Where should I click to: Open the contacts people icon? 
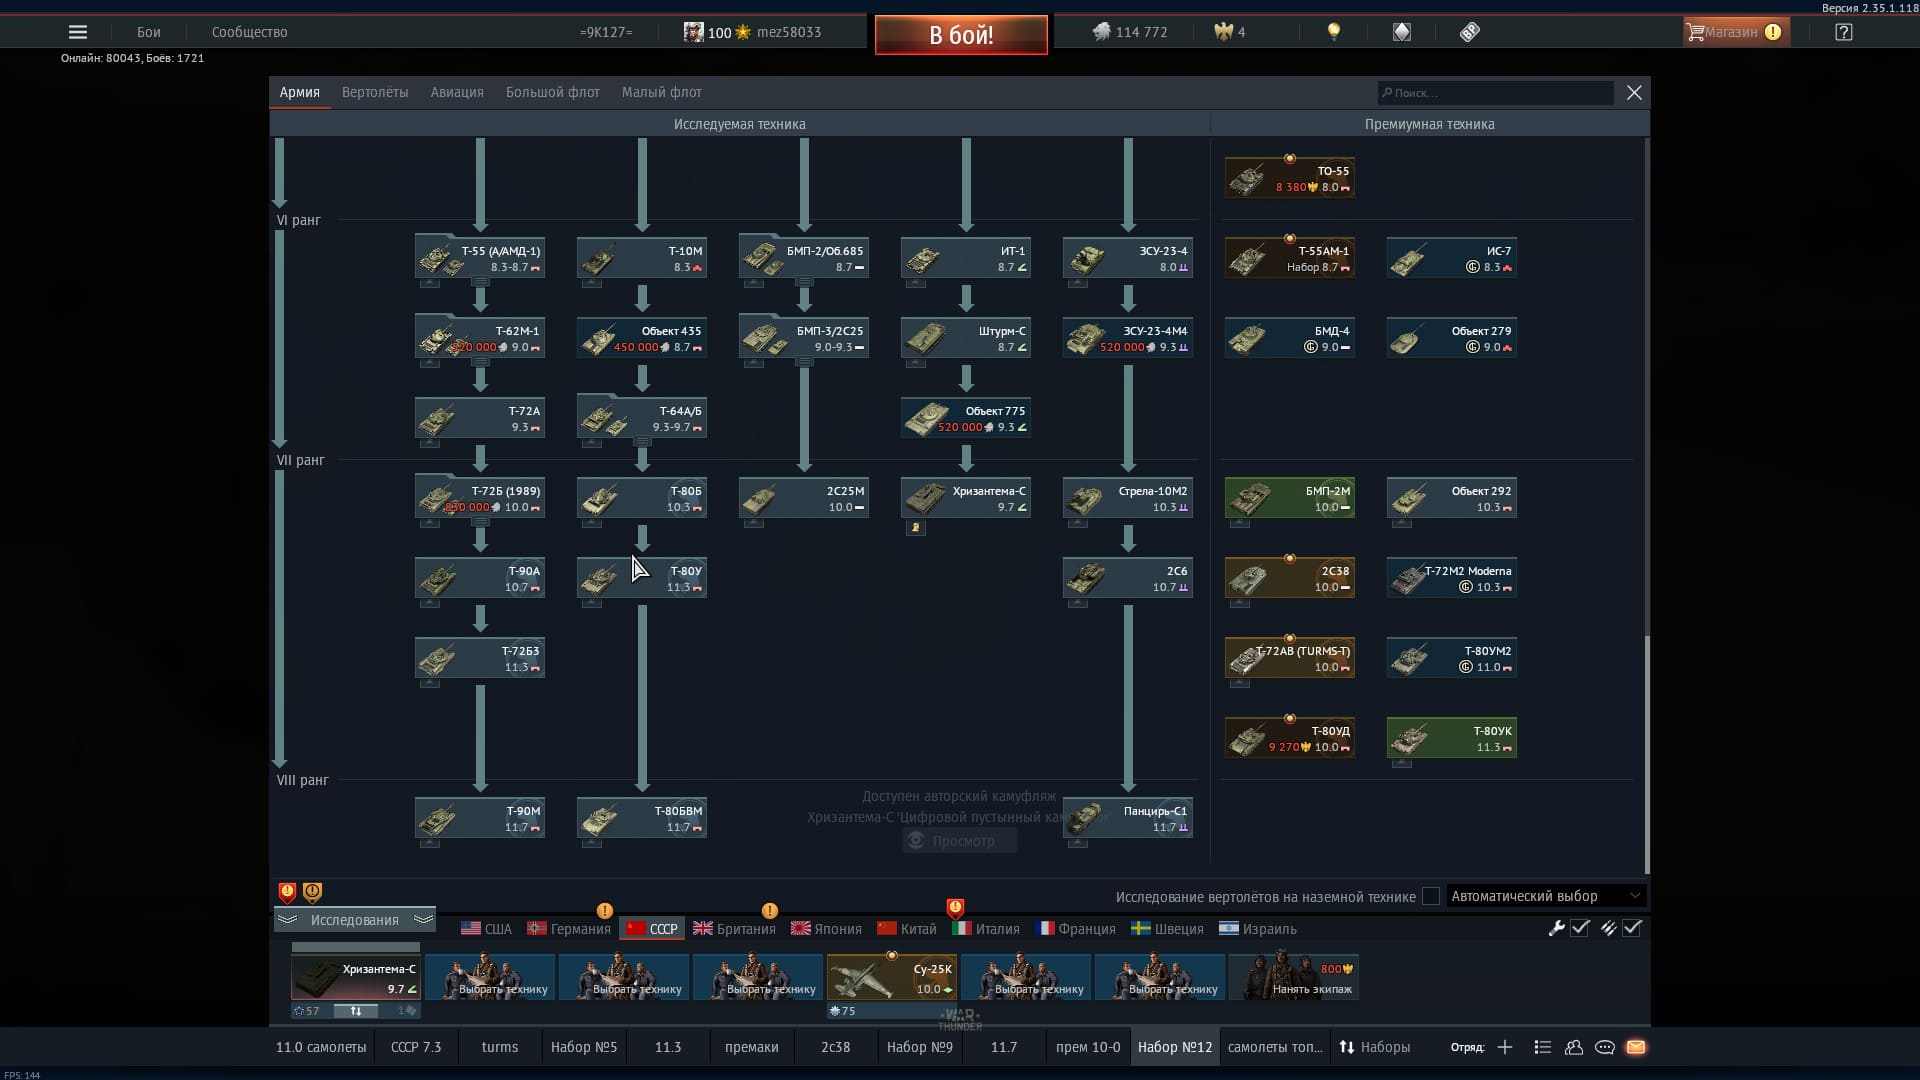[1573, 1047]
